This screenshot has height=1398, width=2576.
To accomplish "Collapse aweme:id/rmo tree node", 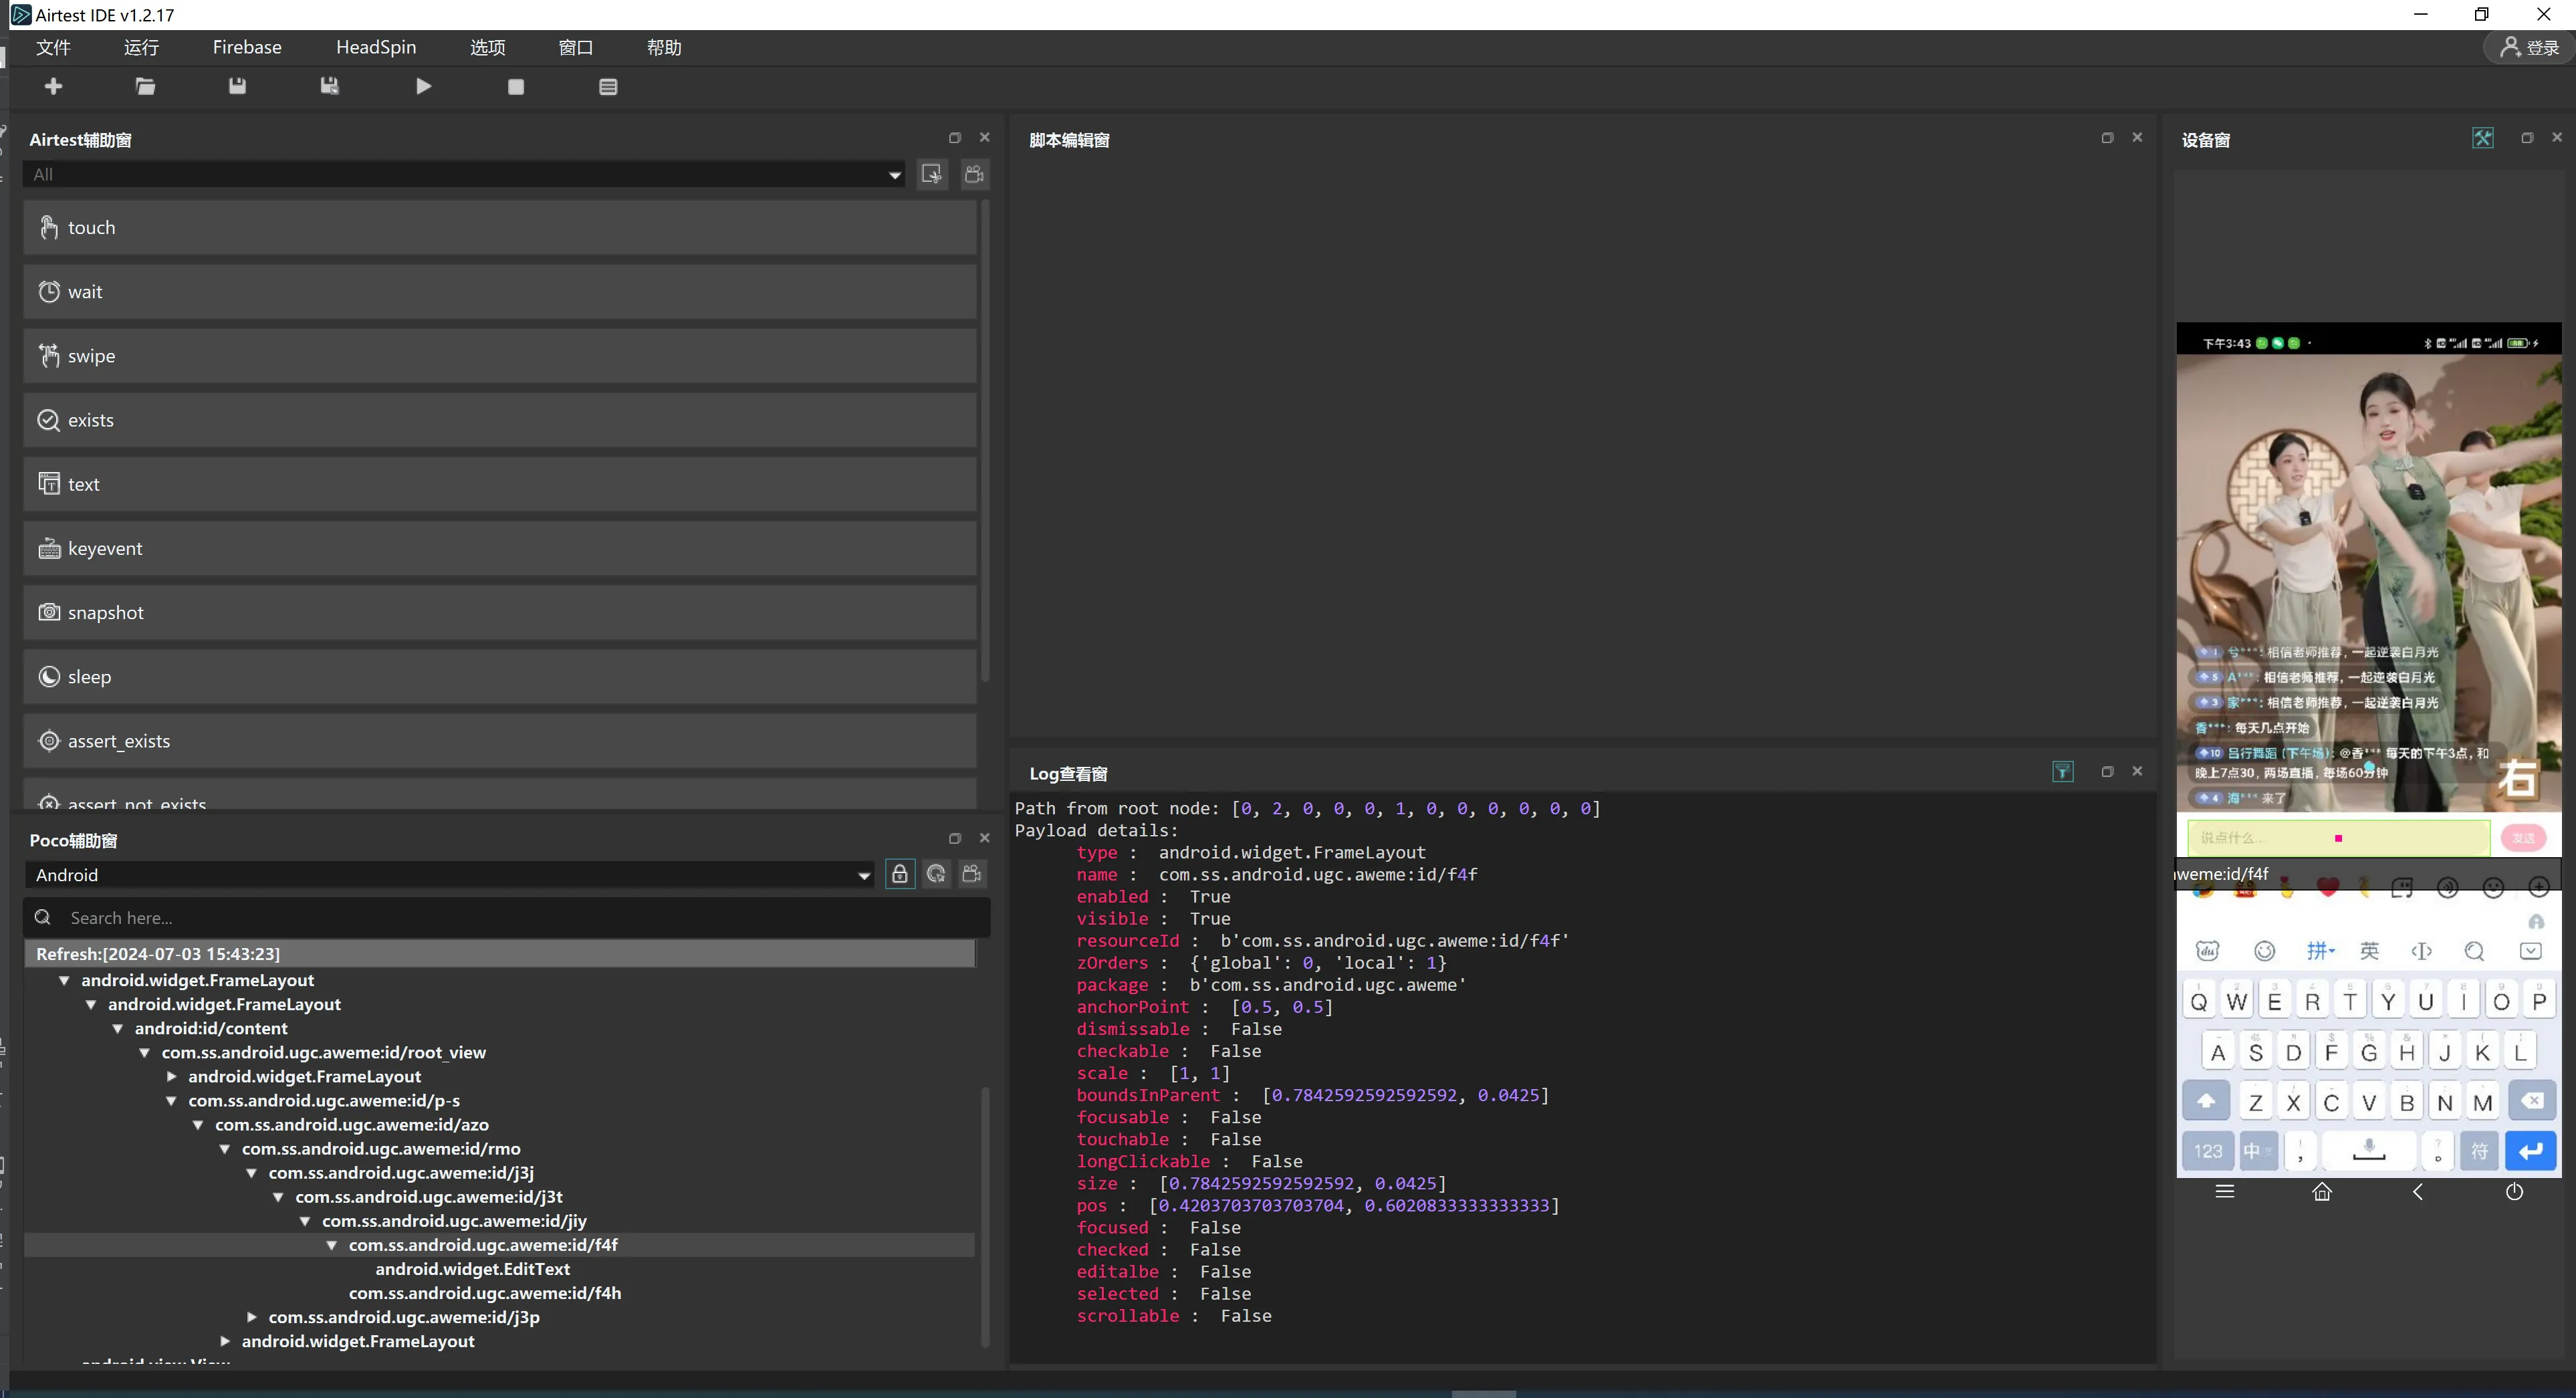I will point(225,1149).
